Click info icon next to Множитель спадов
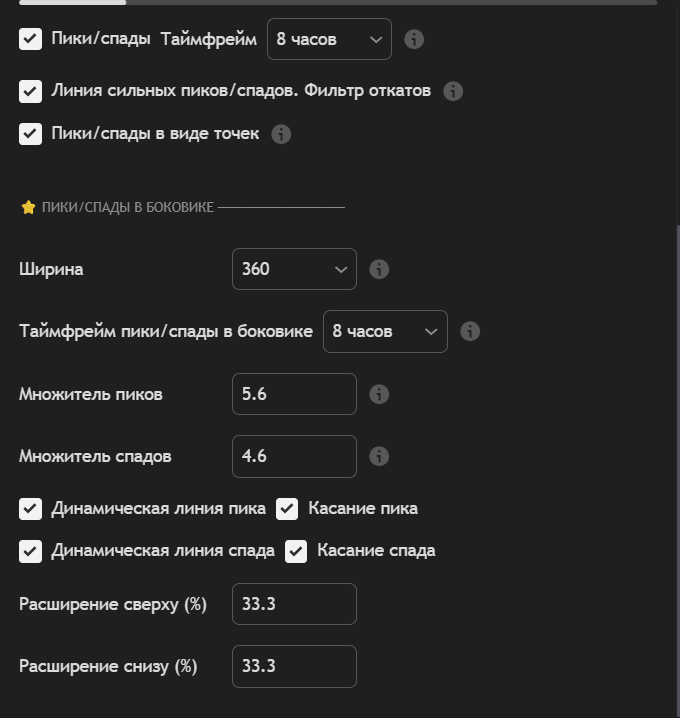This screenshot has width=680, height=718. 379,456
